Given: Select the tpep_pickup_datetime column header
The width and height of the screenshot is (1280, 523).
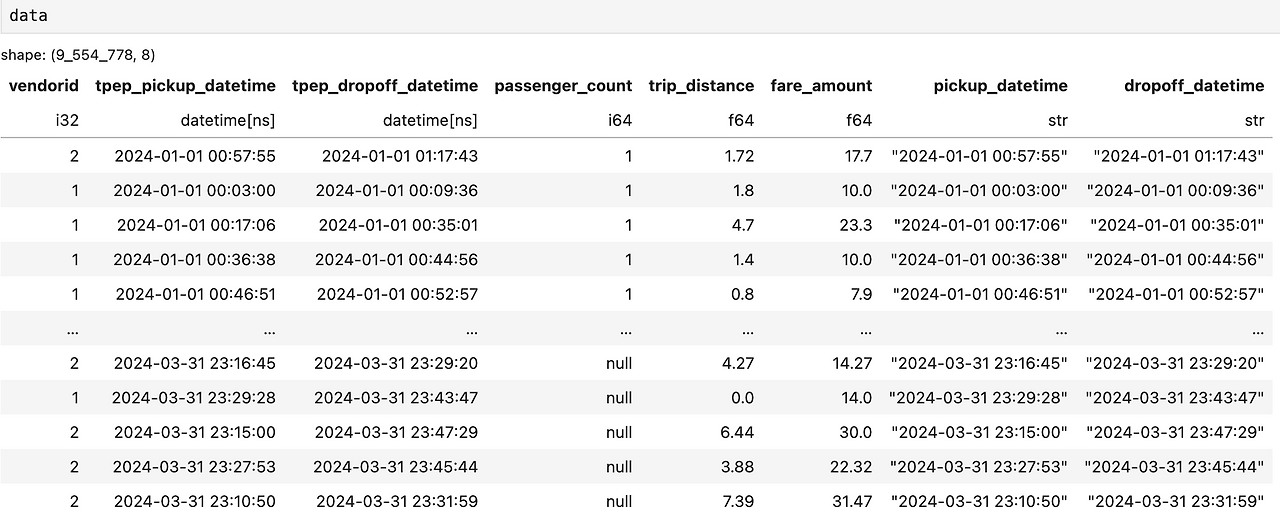Looking at the screenshot, I should [185, 86].
